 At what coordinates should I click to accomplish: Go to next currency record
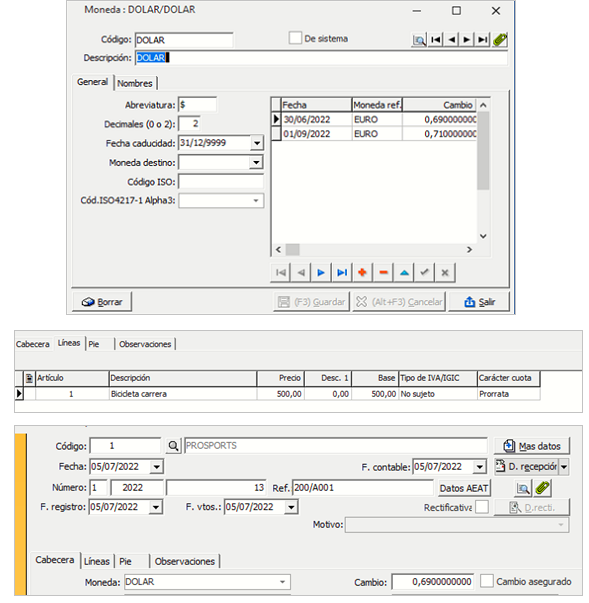click(x=466, y=40)
